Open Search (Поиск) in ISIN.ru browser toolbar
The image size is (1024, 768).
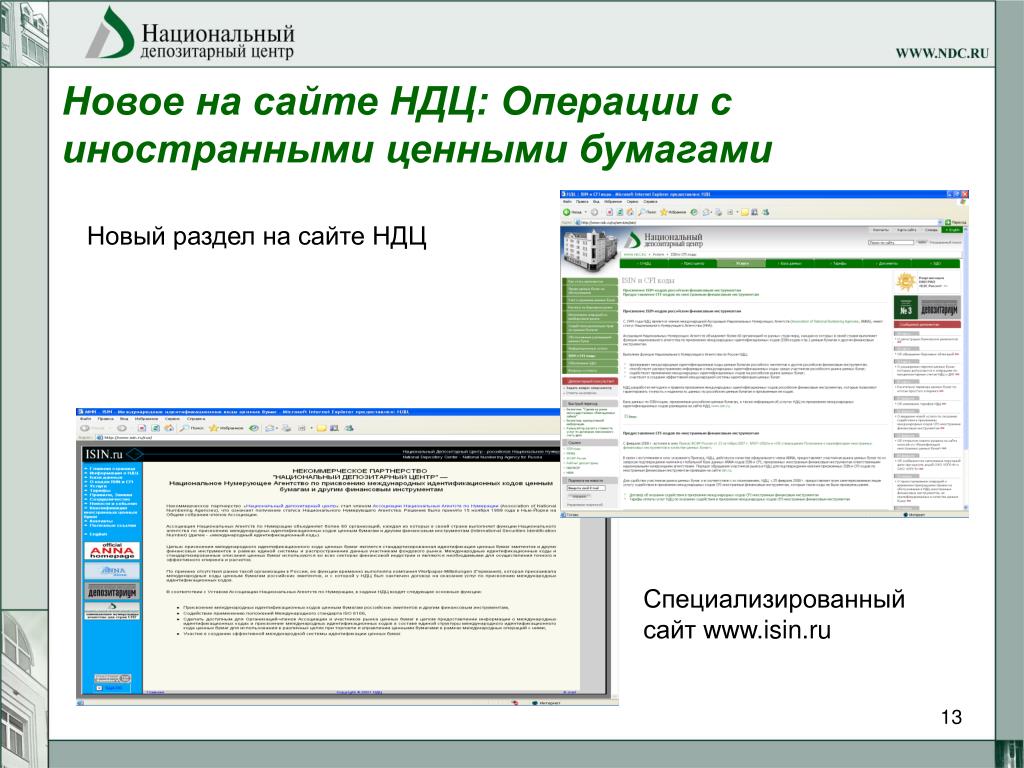(191, 428)
